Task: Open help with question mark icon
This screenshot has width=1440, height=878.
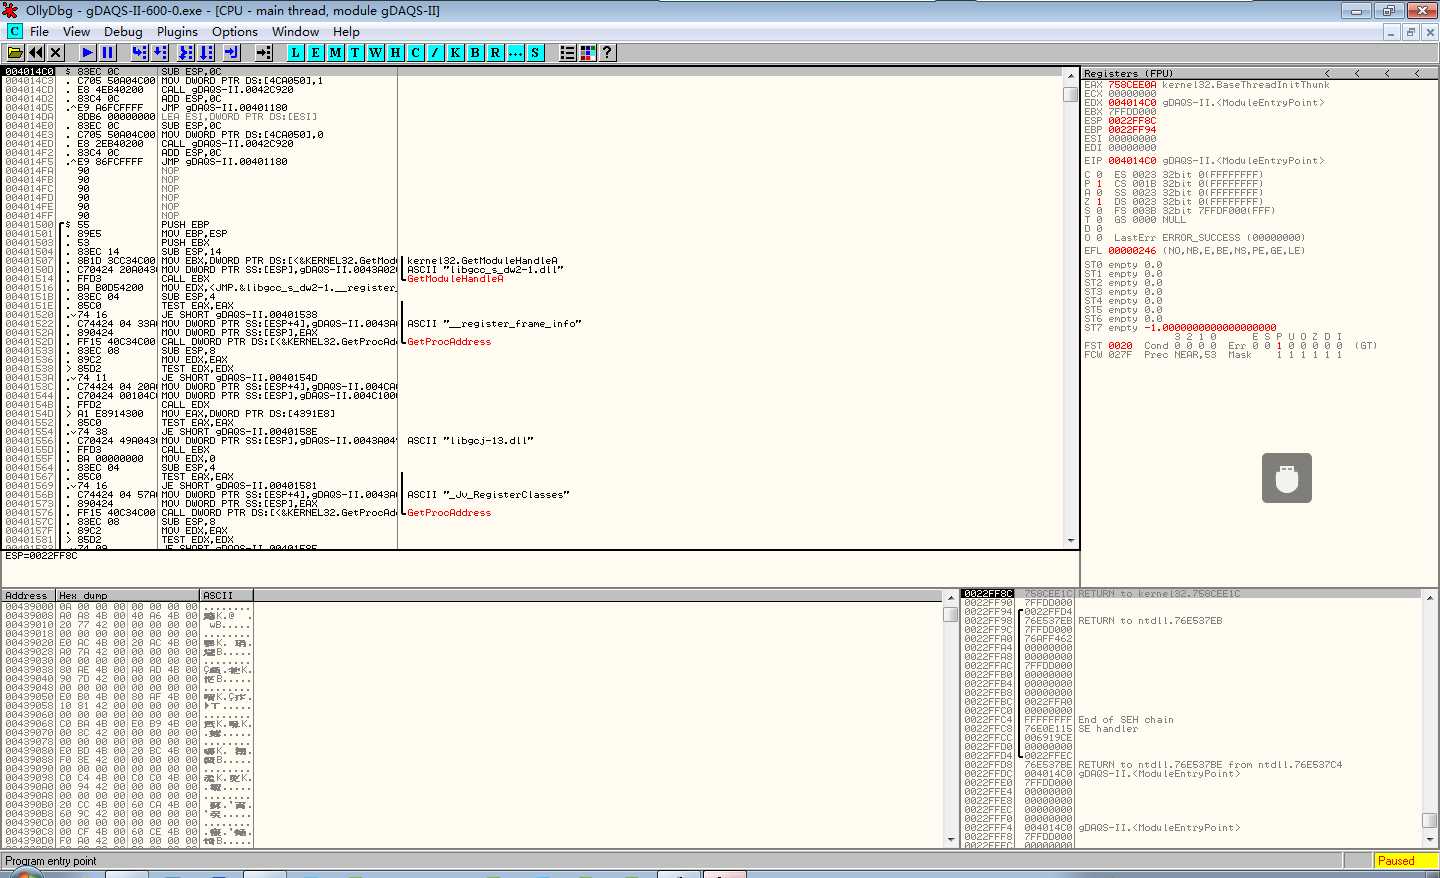Action: (x=607, y=52)
